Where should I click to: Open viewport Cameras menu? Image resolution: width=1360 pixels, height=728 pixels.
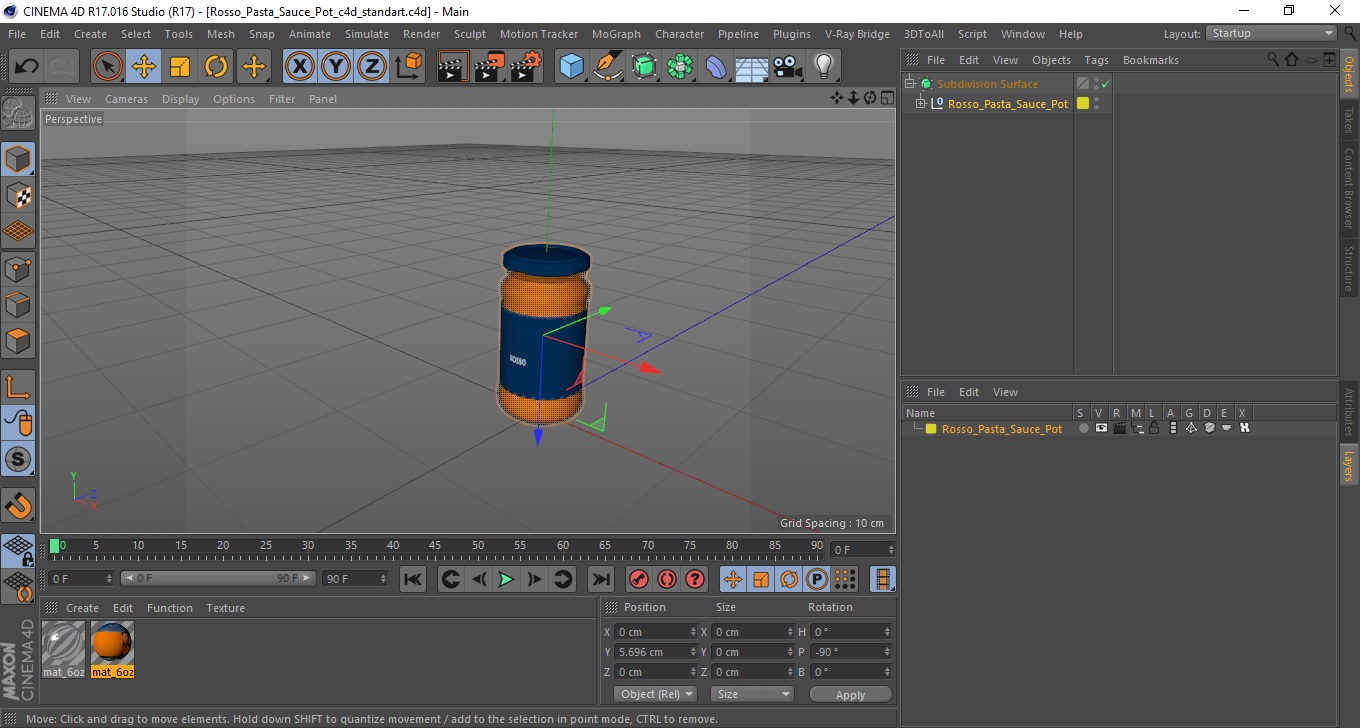tap(126, 99)
